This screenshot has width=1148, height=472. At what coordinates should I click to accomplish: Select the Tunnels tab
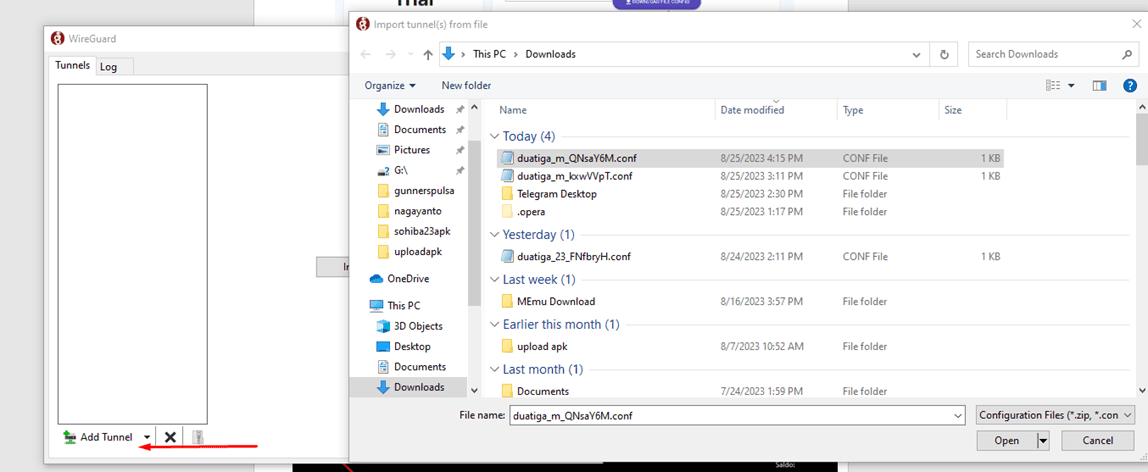pos(72,65)
